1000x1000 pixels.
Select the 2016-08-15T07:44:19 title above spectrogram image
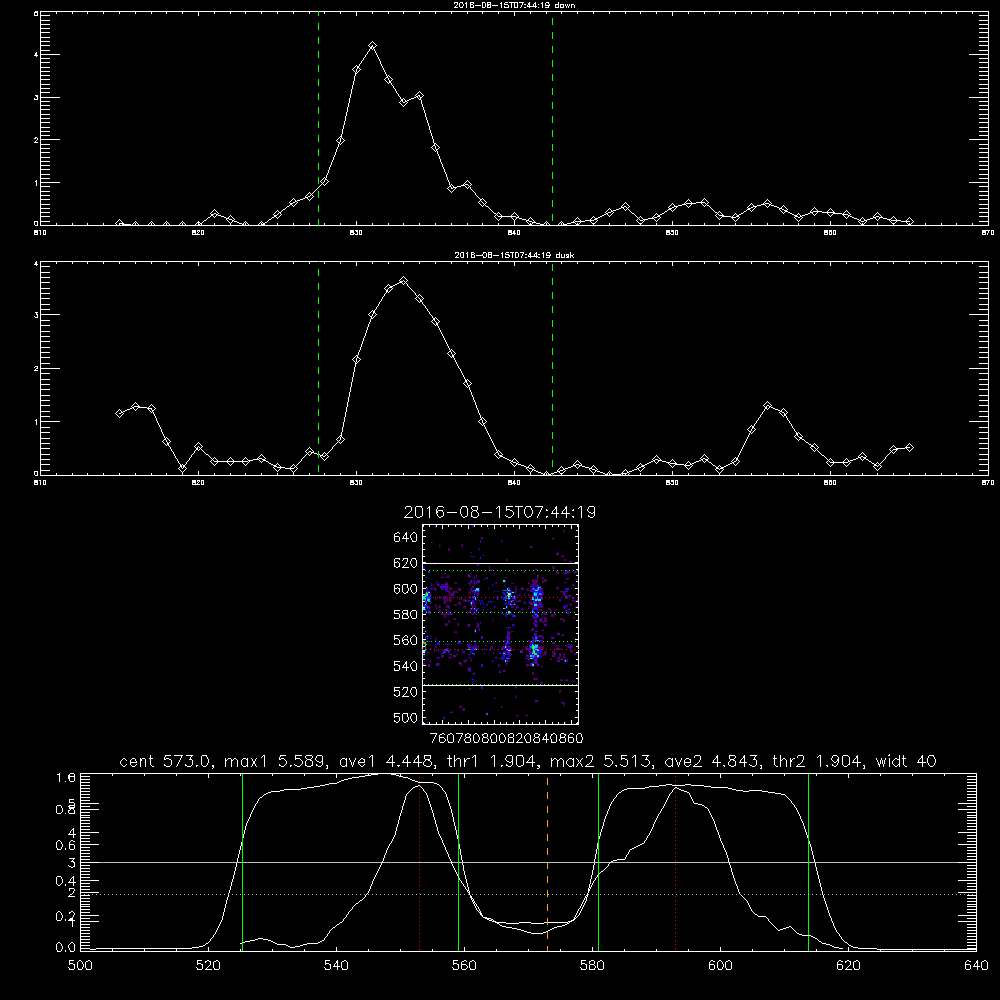[499, 512]
